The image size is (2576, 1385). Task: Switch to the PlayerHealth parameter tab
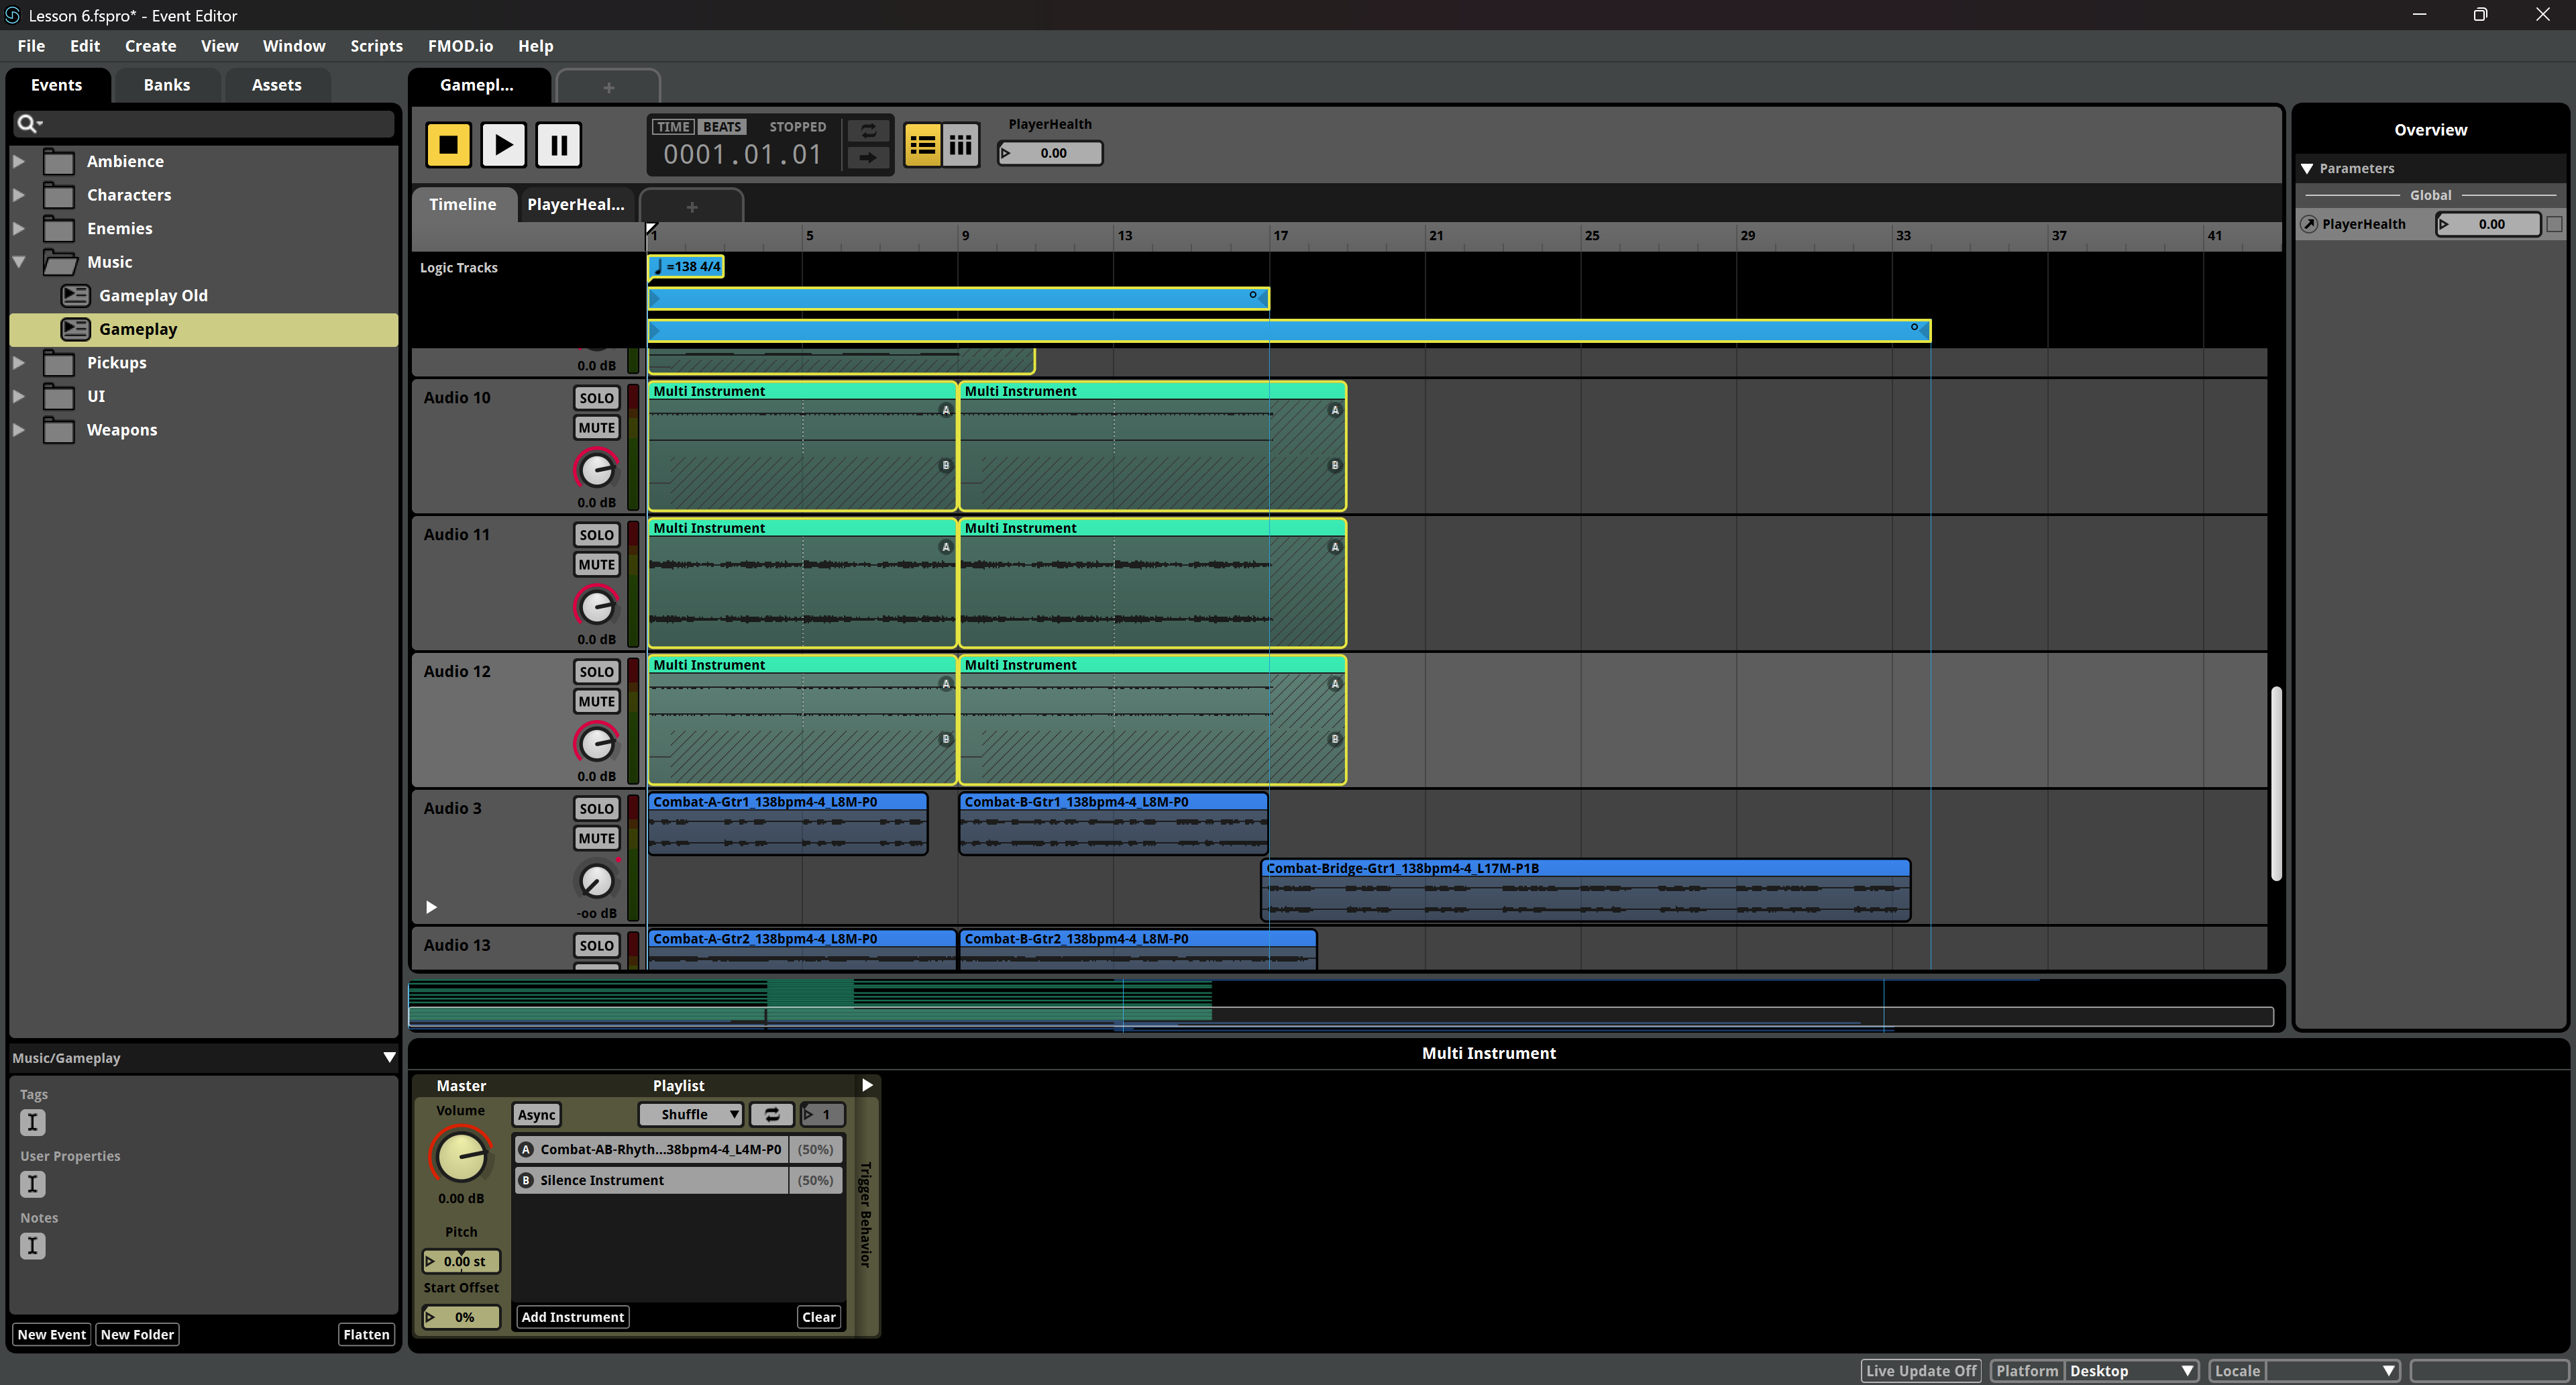click(576, 204)
